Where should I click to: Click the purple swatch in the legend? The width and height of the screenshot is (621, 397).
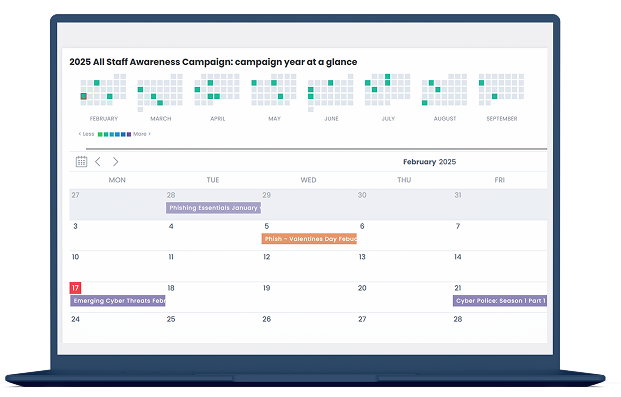click(129, 134)
